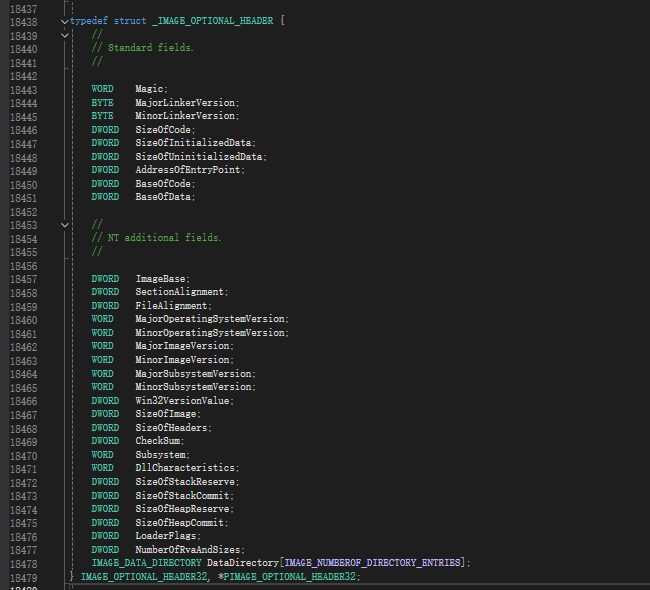Image resolution: width=650 pixels, height=590 pixels.
Task: Click BaseOfData field
Action: [x=163, y=197]
